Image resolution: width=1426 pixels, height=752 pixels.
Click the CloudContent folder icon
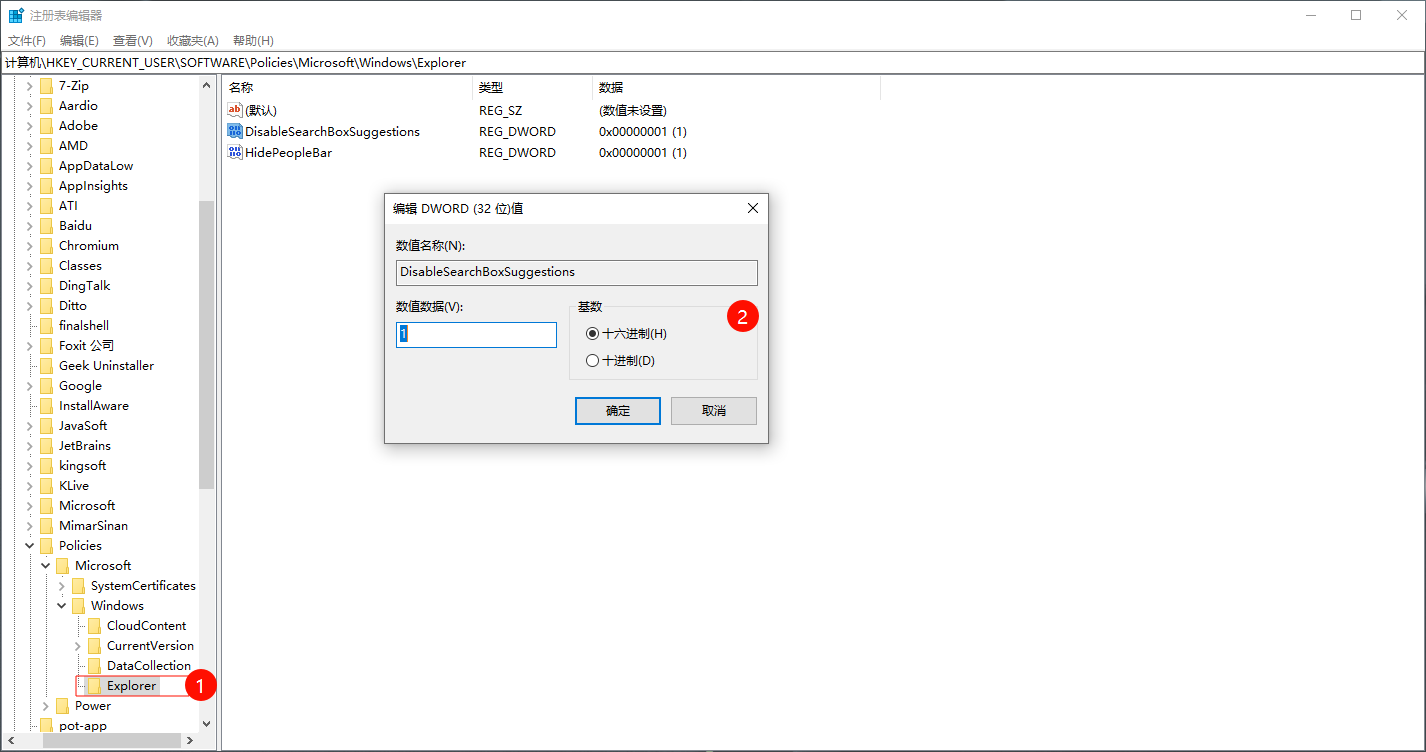click(95, 626)
